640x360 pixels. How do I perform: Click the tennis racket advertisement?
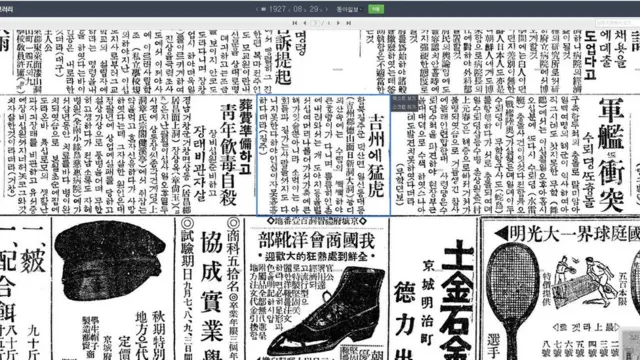(x=513, y=302)
